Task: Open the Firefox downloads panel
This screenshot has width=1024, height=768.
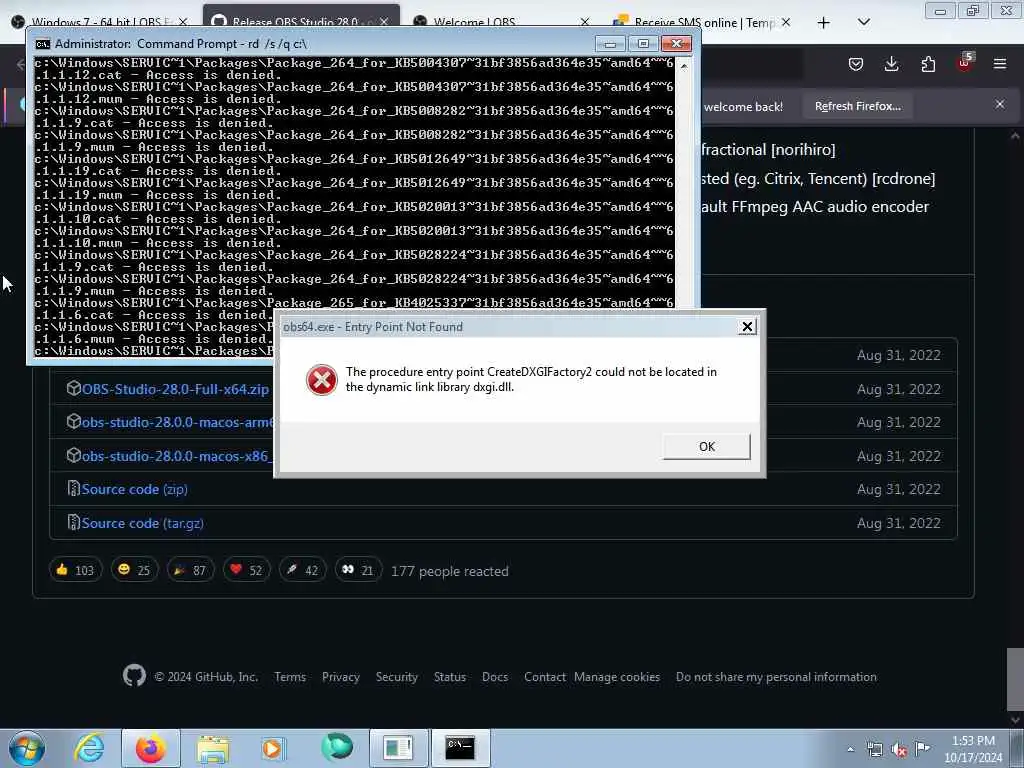Action: click(x=891, y=64)
